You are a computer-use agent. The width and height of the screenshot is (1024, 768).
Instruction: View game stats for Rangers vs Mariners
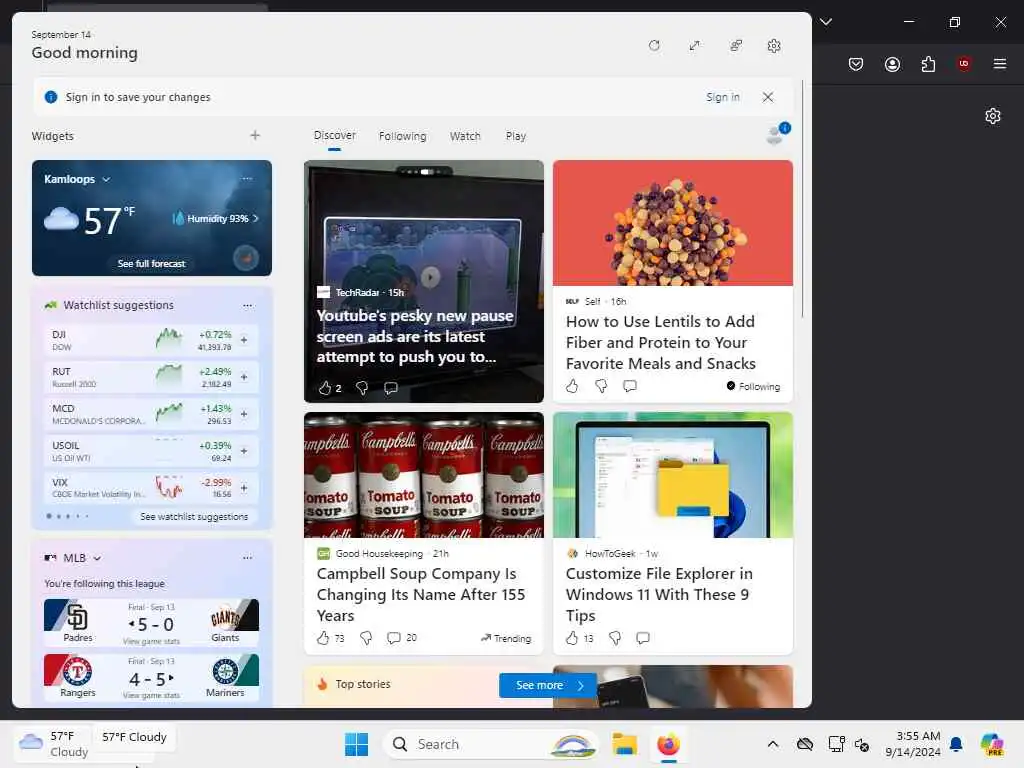point(152,696)
